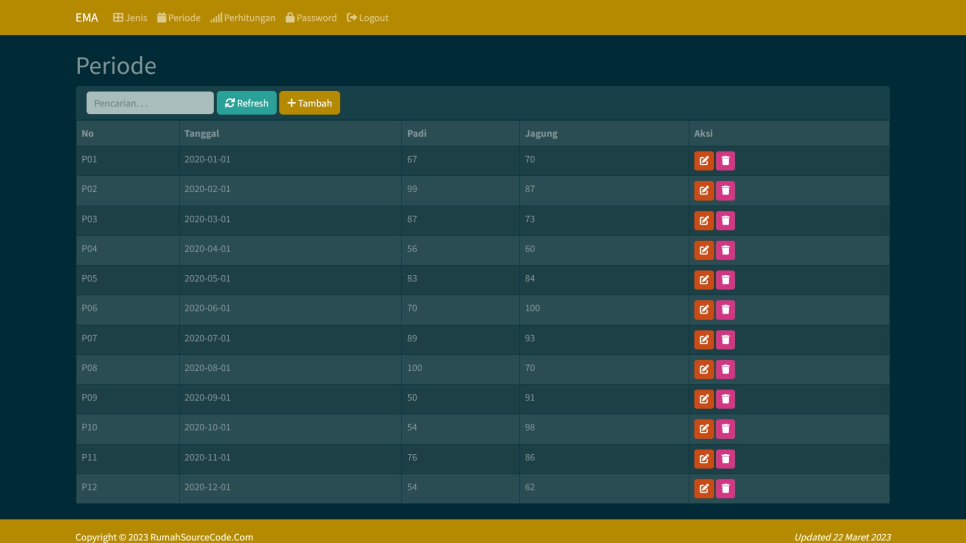Delete the P02 period entry
The height and width of the screenshot is (543, 966).
(x=725, y=191)
